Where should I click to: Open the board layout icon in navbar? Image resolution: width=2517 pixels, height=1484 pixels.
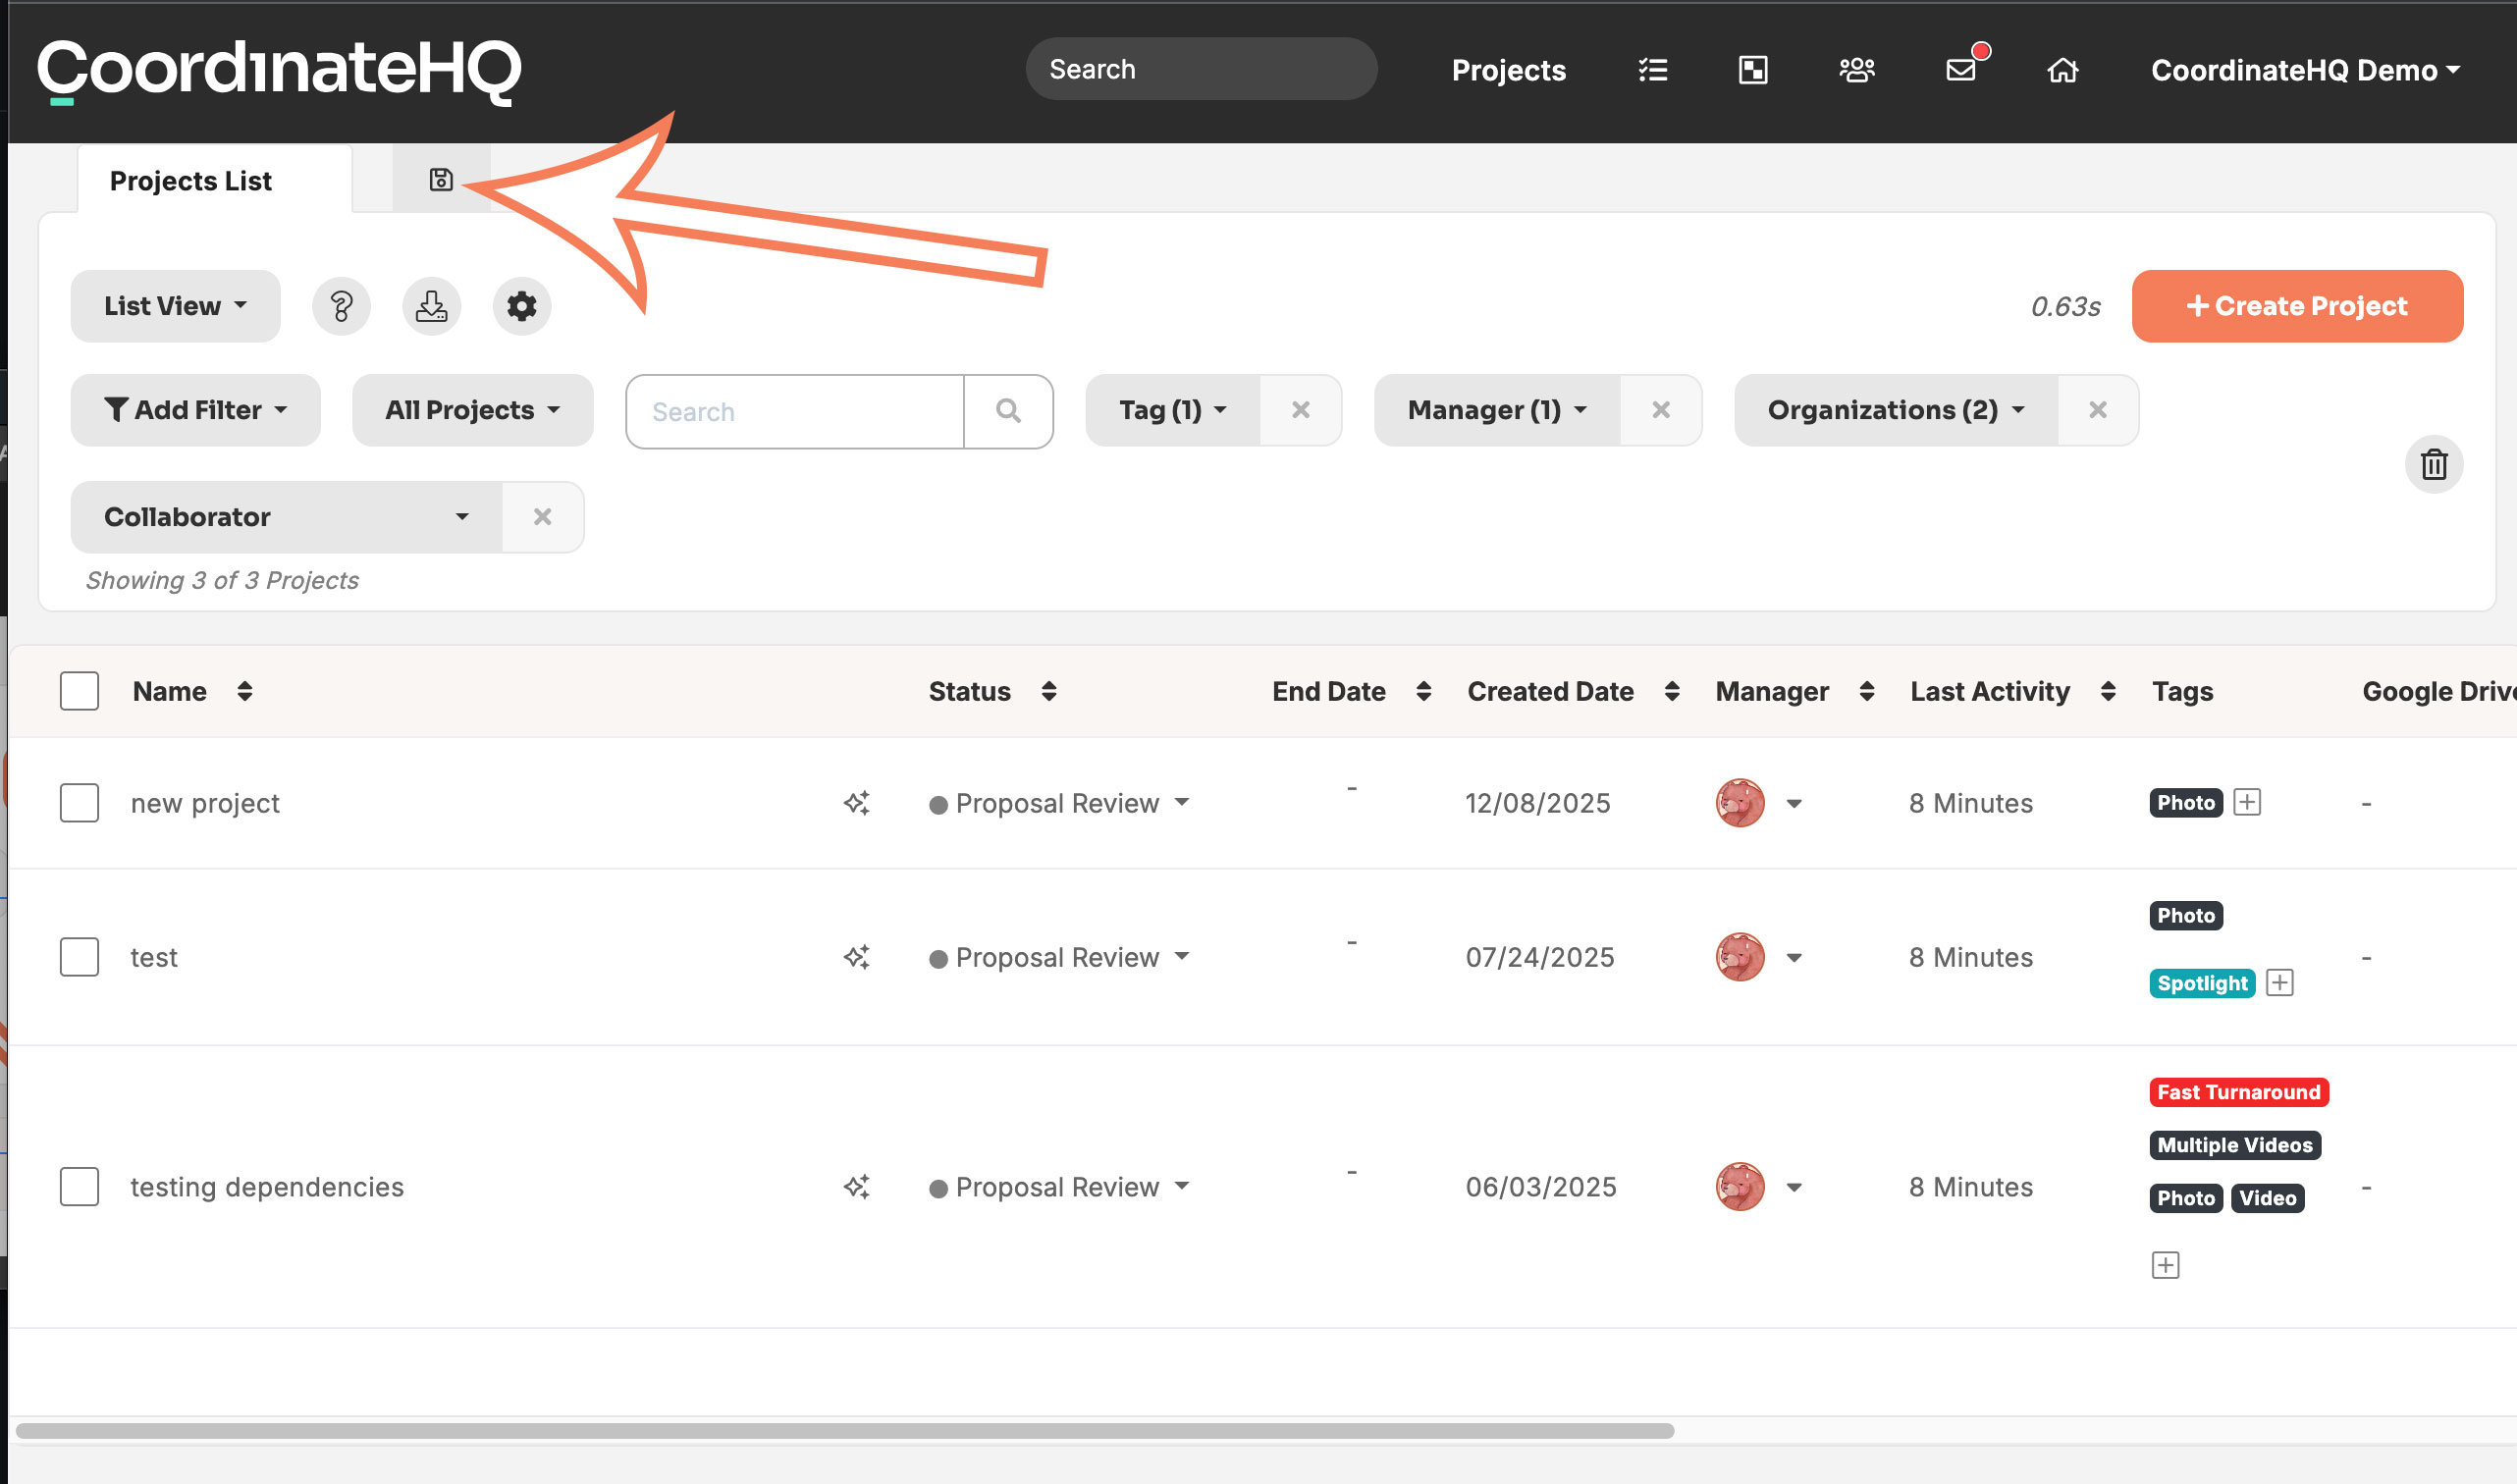point(1753,70)
